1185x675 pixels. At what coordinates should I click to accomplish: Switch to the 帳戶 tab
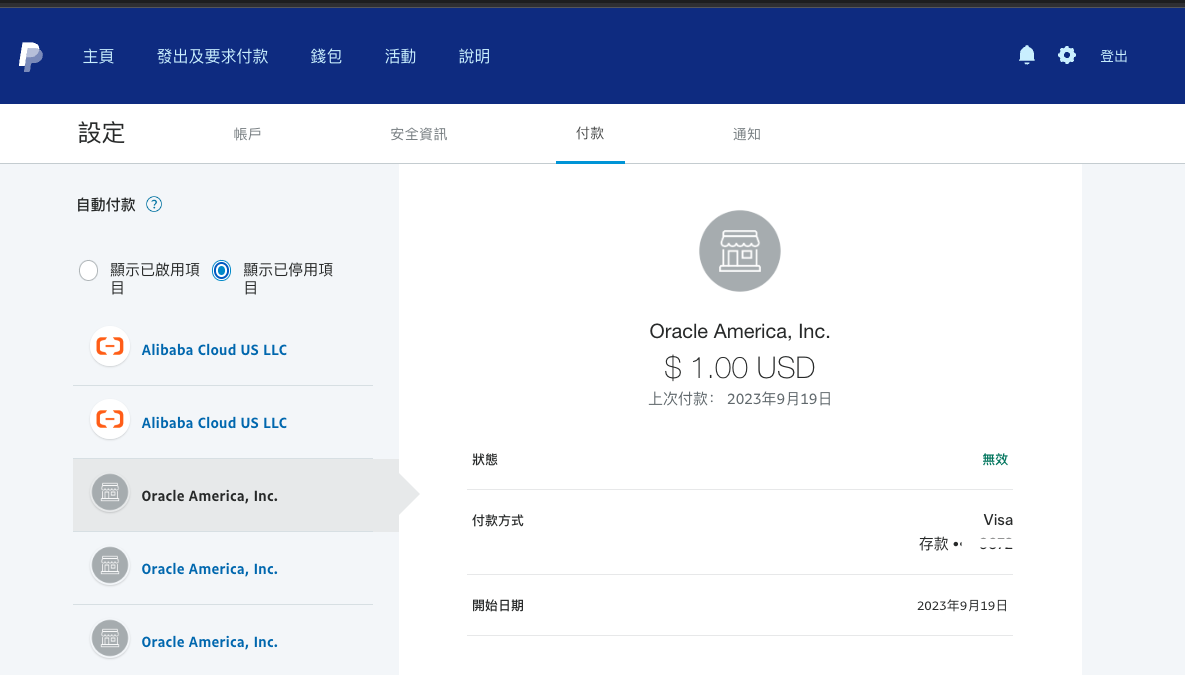coord(247,134)
